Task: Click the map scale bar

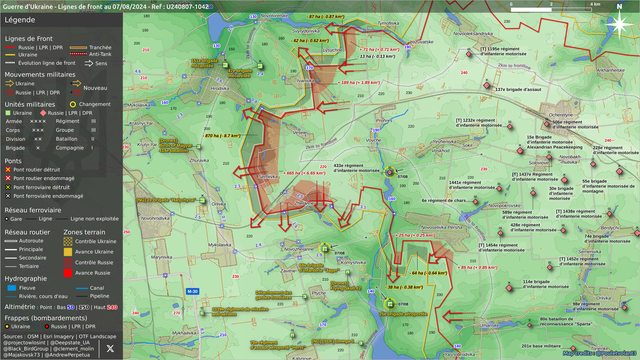Action: click(x=551, y=9)
